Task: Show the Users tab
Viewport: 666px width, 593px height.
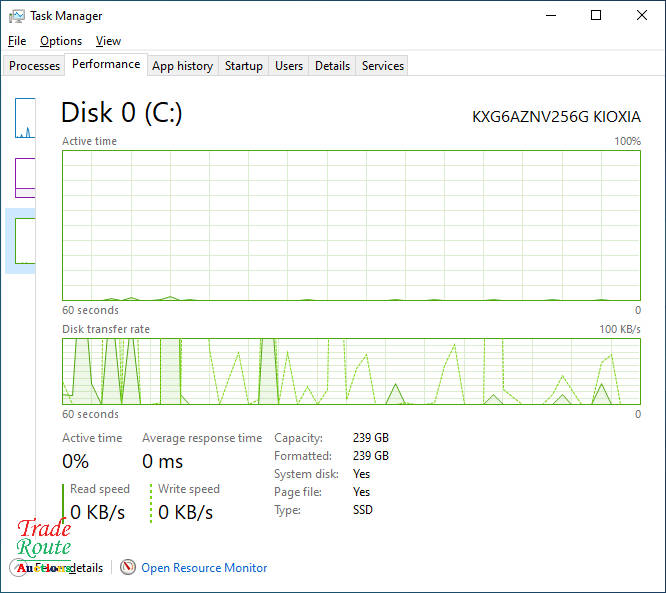Action: pos(289,66)
